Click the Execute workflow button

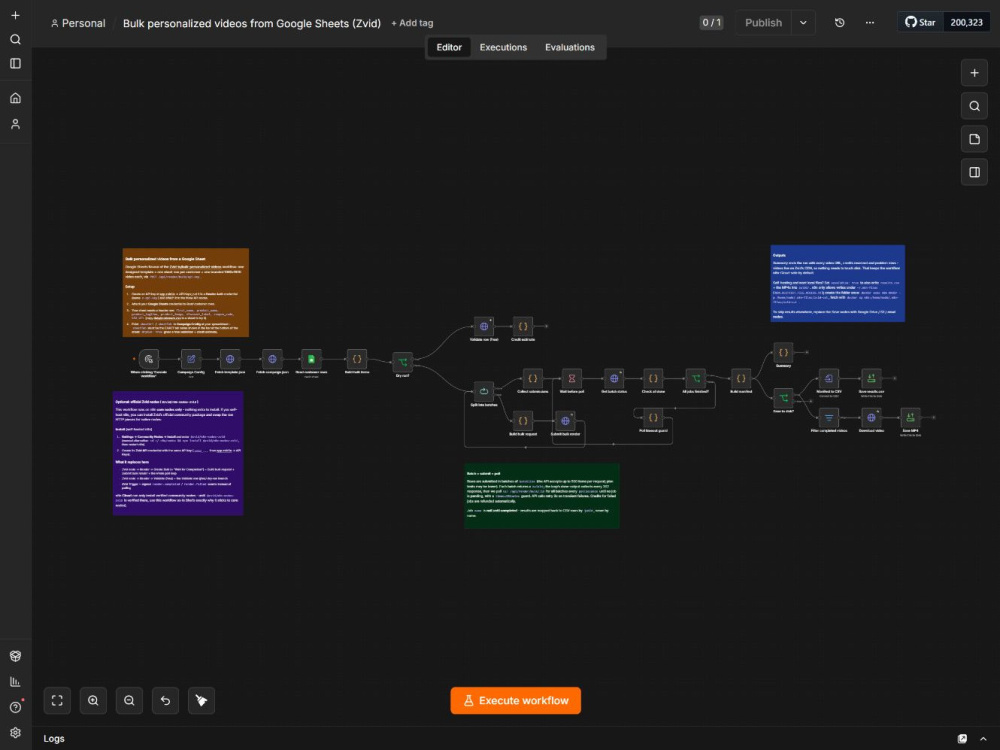pyautogui.click(x=515, y=700)
